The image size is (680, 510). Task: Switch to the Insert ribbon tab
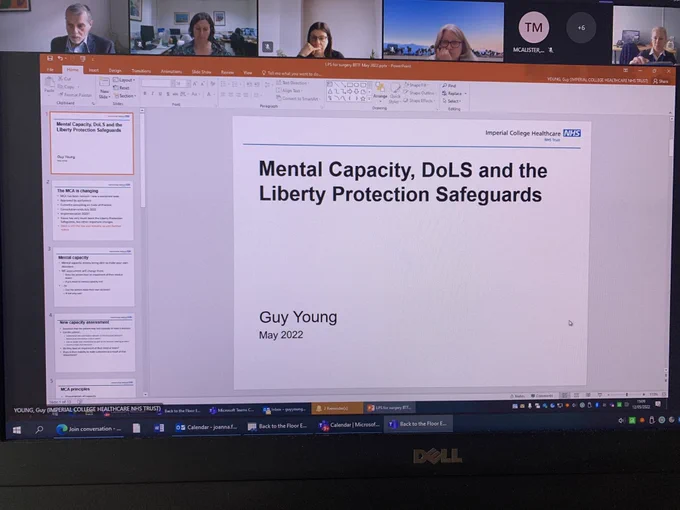coord(94,70)
